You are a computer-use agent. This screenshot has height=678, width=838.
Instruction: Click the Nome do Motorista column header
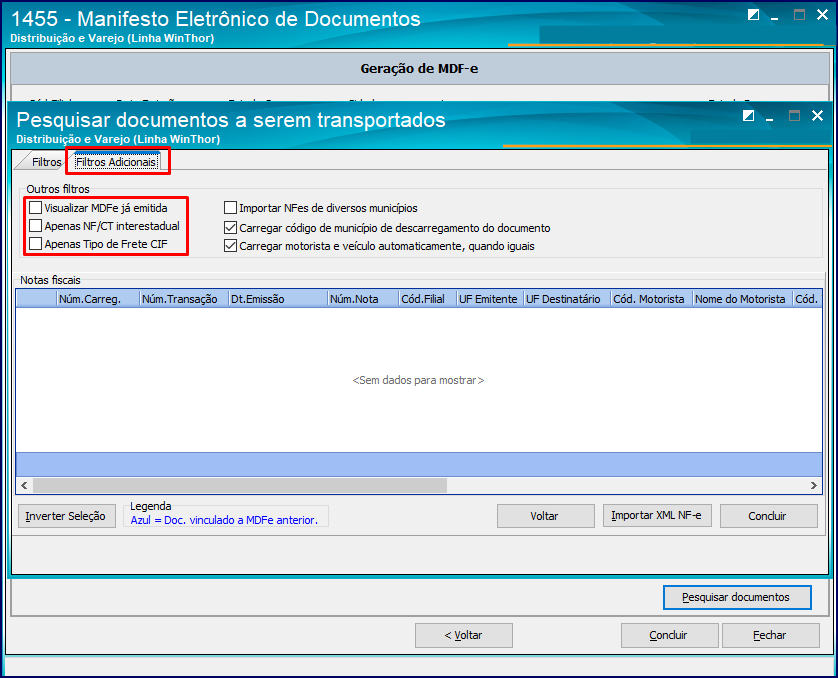point(742,299)
